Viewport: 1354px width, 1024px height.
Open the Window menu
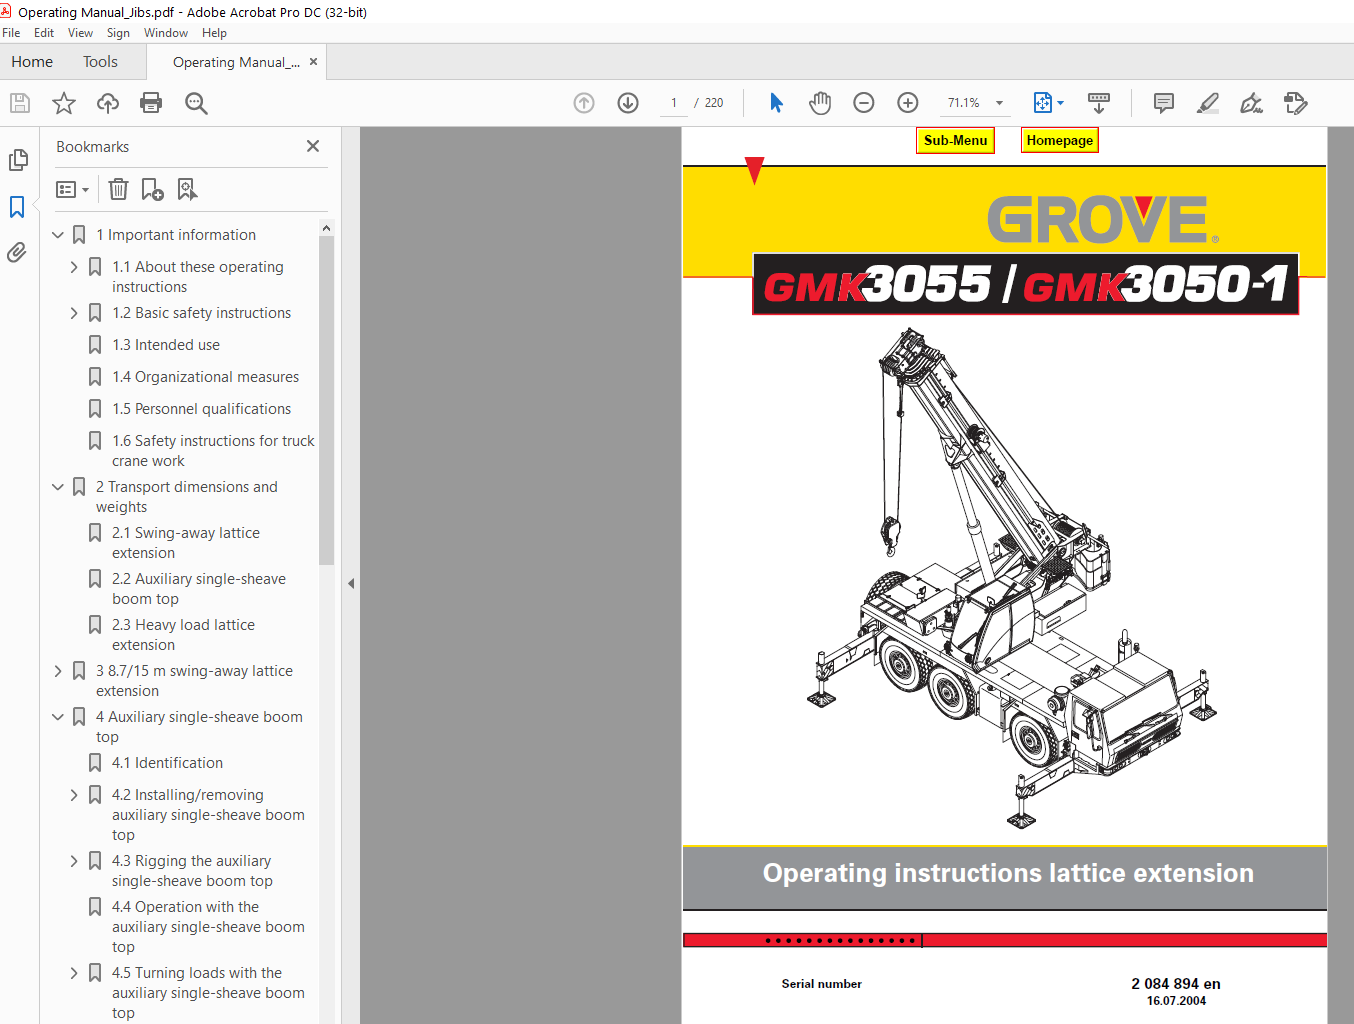(165, 33)
